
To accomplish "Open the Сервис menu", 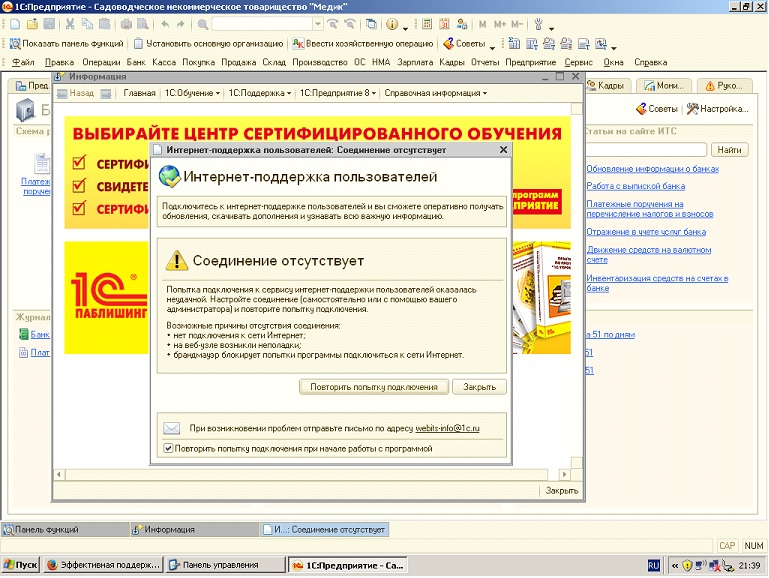I will coord(578,62).
